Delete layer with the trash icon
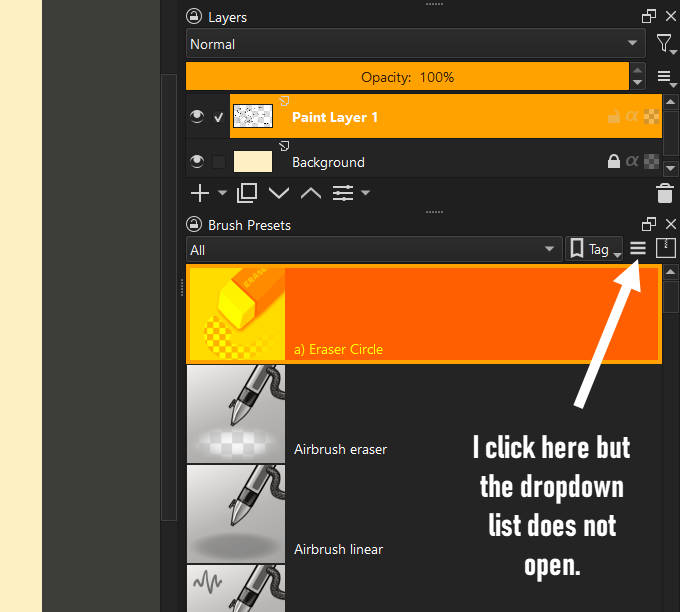 click(x=664, y=193)
